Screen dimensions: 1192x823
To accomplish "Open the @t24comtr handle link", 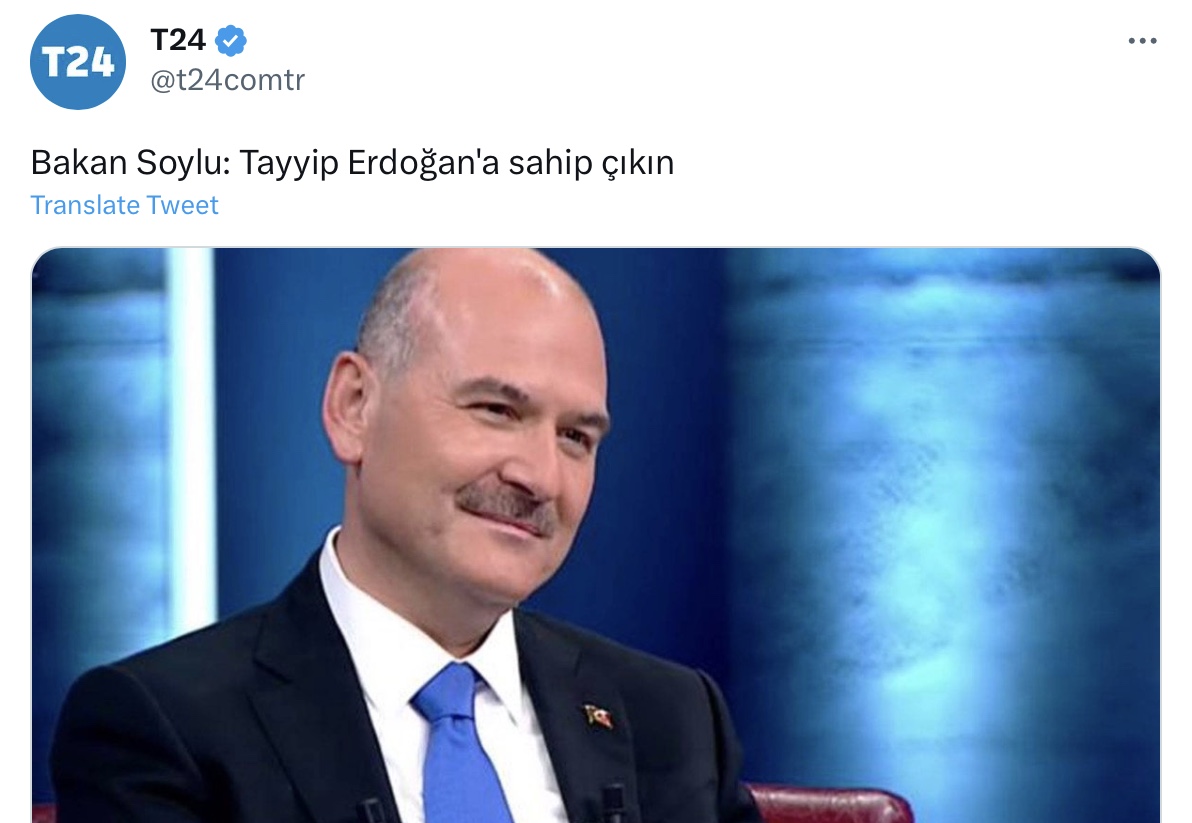I will [x=227, y=80].
